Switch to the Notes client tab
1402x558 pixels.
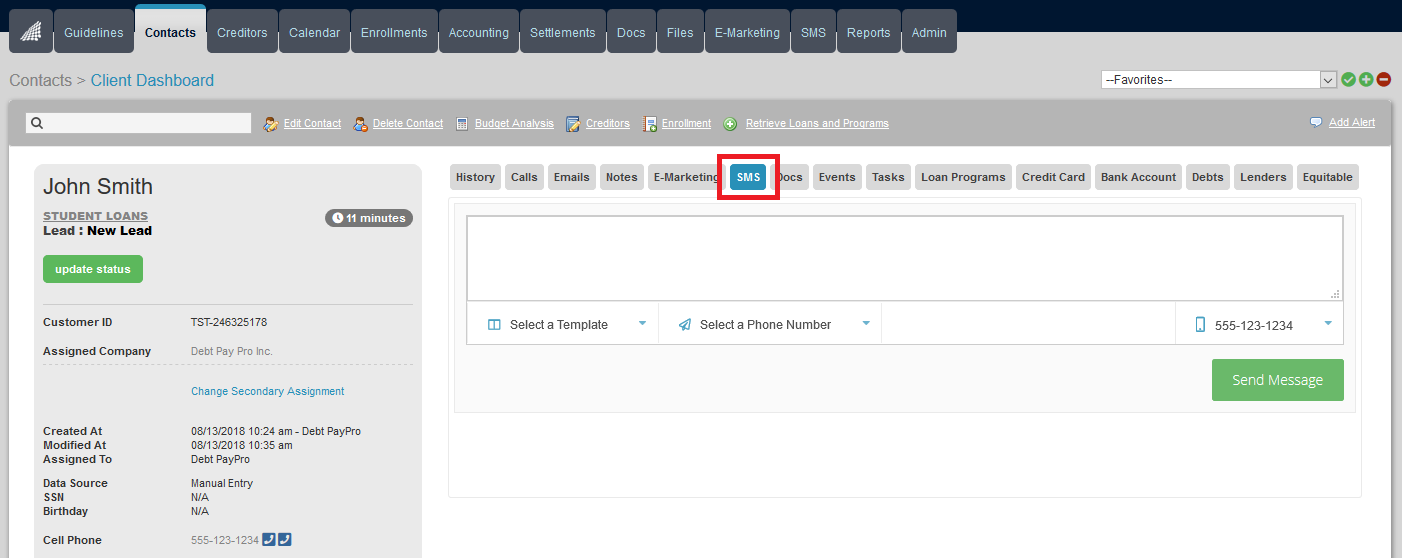(621, 177)
